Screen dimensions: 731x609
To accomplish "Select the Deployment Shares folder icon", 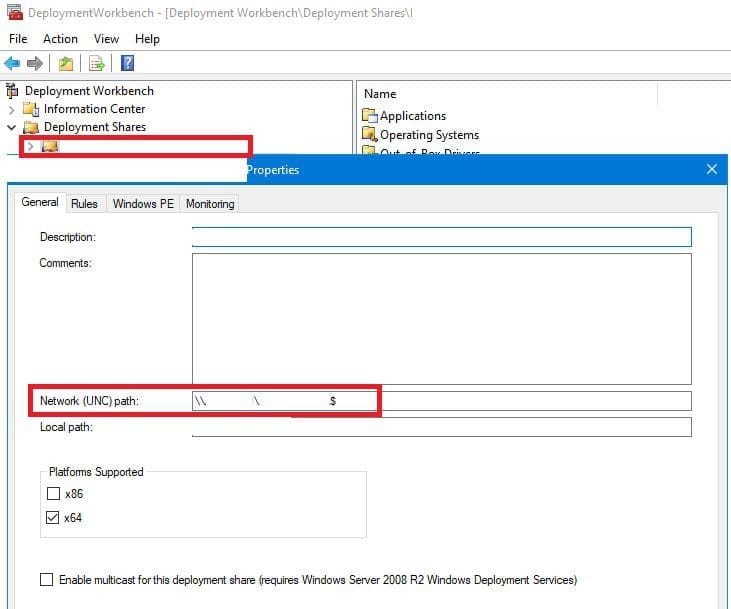I will (x=31, y=127).
